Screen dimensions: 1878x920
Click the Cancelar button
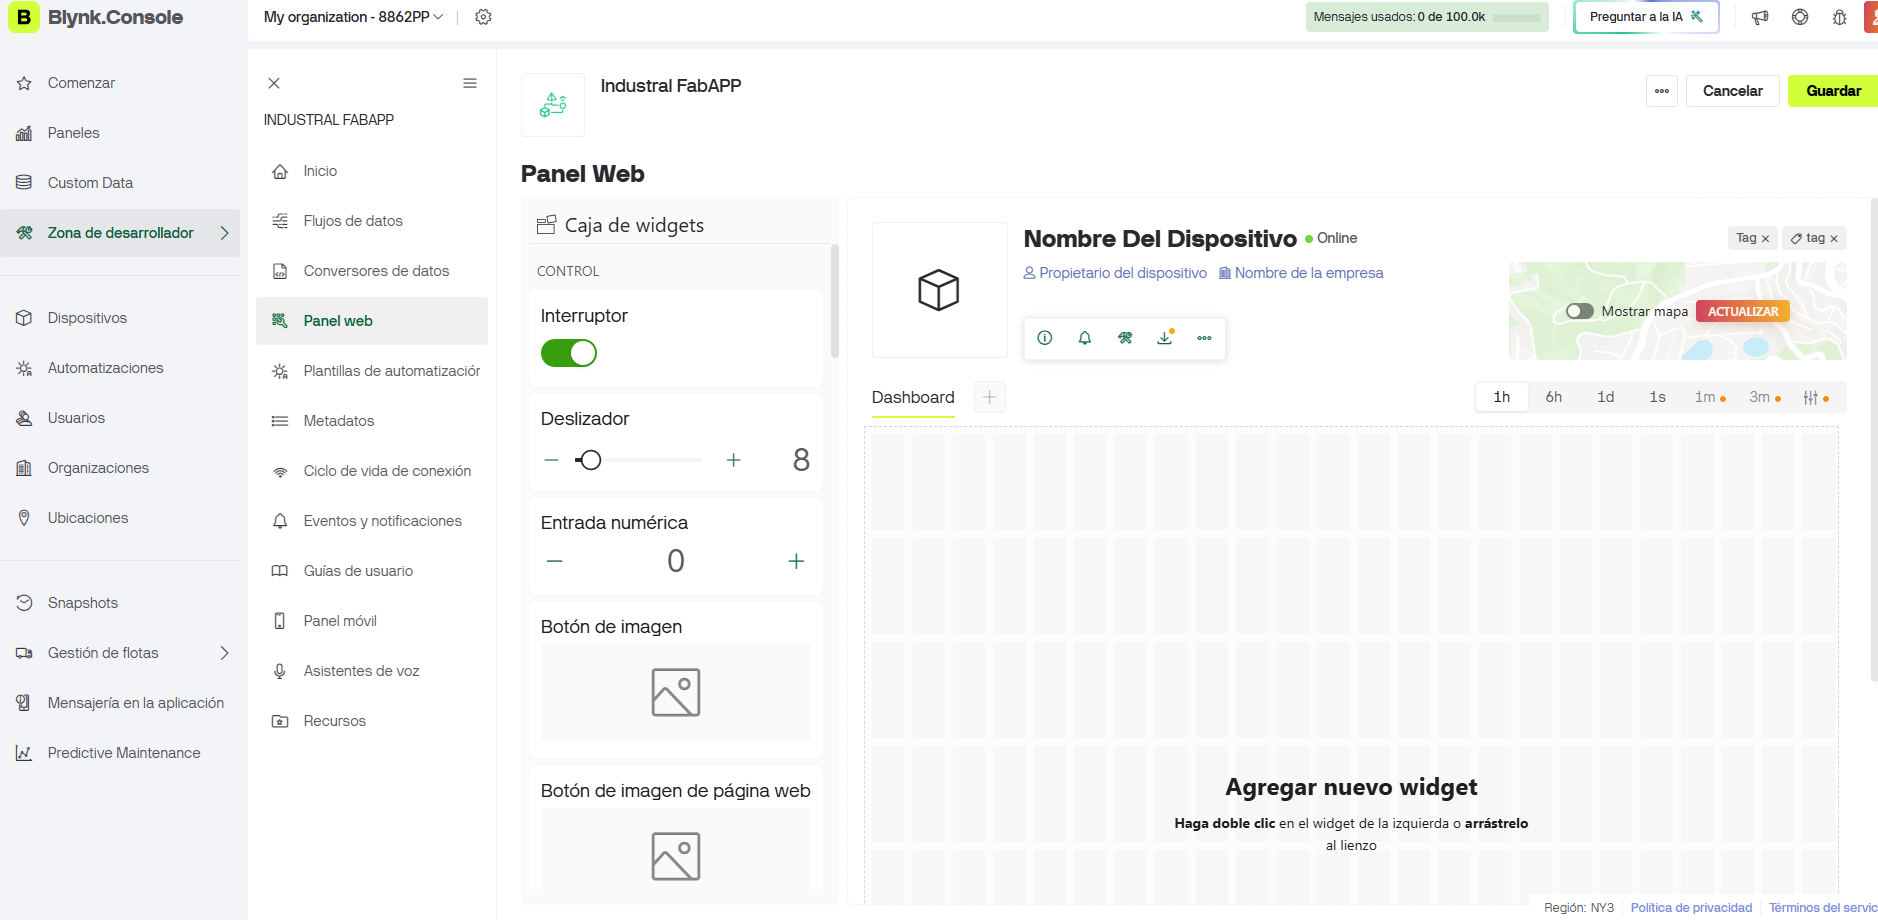coord(1733,91)
